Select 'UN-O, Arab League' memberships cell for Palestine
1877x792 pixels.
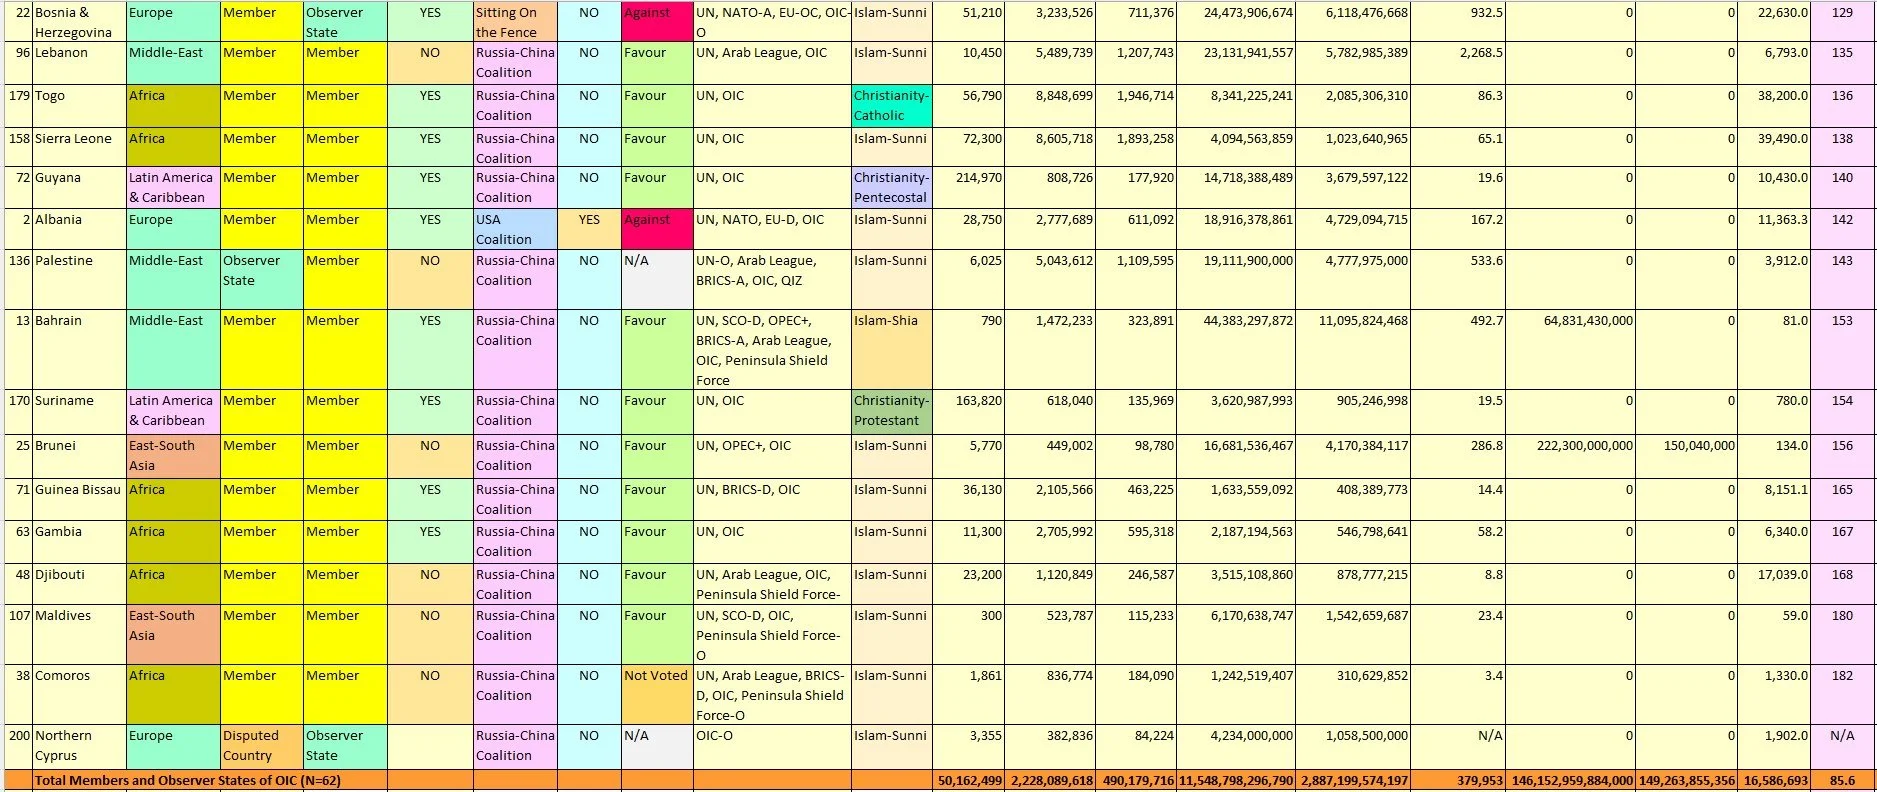772,280
